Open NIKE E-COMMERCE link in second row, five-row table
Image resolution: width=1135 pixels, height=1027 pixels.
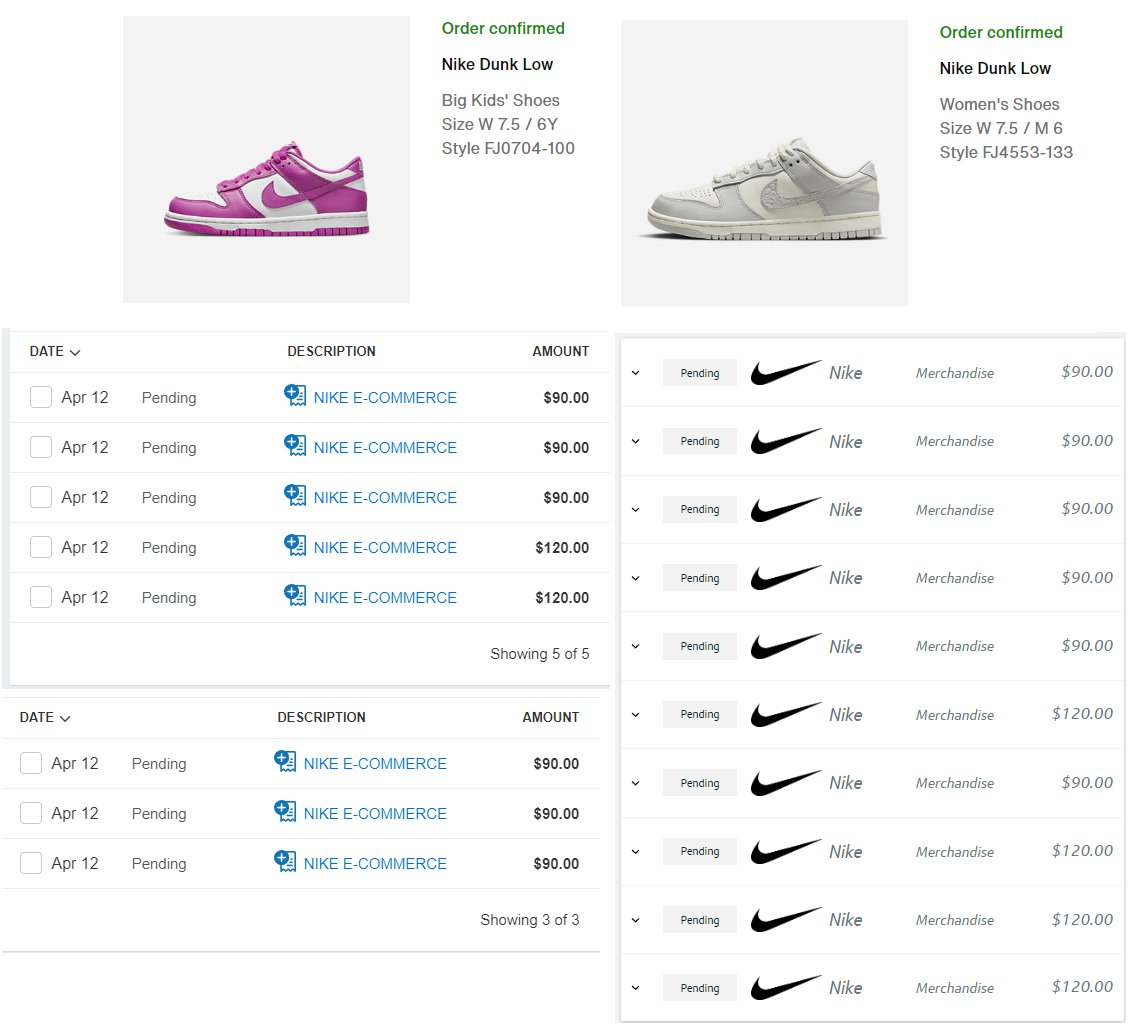(385, 448)
